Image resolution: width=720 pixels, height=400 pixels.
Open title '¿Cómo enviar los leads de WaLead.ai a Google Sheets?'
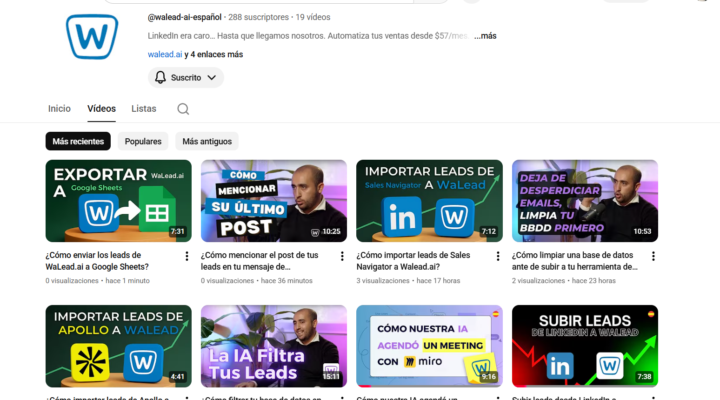(97, 261)
